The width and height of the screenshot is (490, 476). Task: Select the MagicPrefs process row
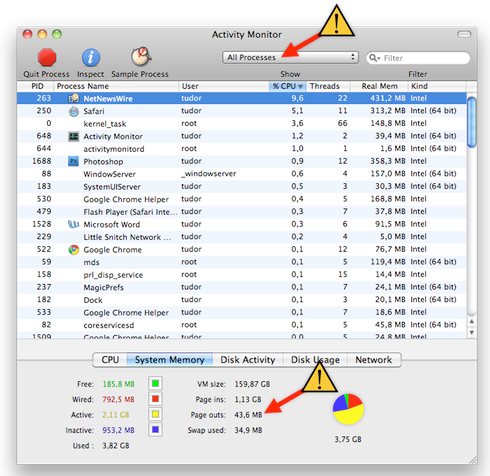pyautogui.click(x=242, y=287)
